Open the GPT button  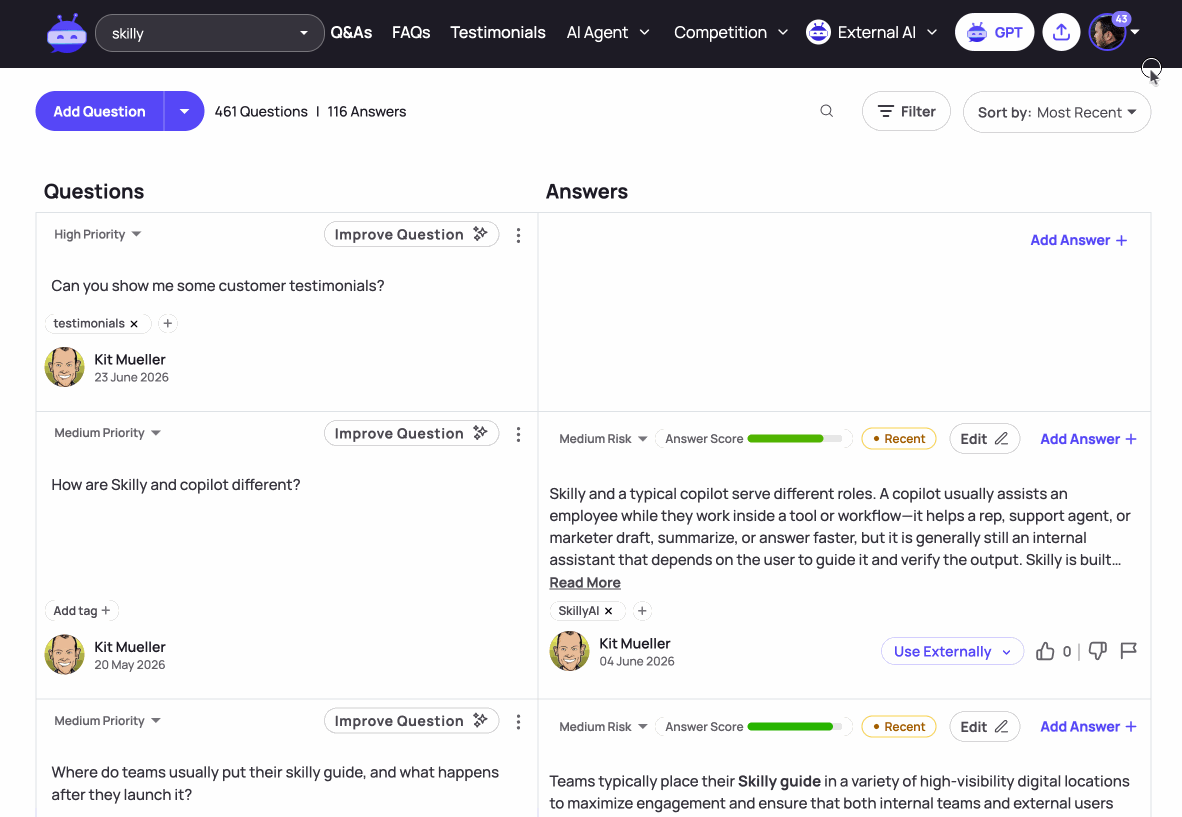point(994,32)
